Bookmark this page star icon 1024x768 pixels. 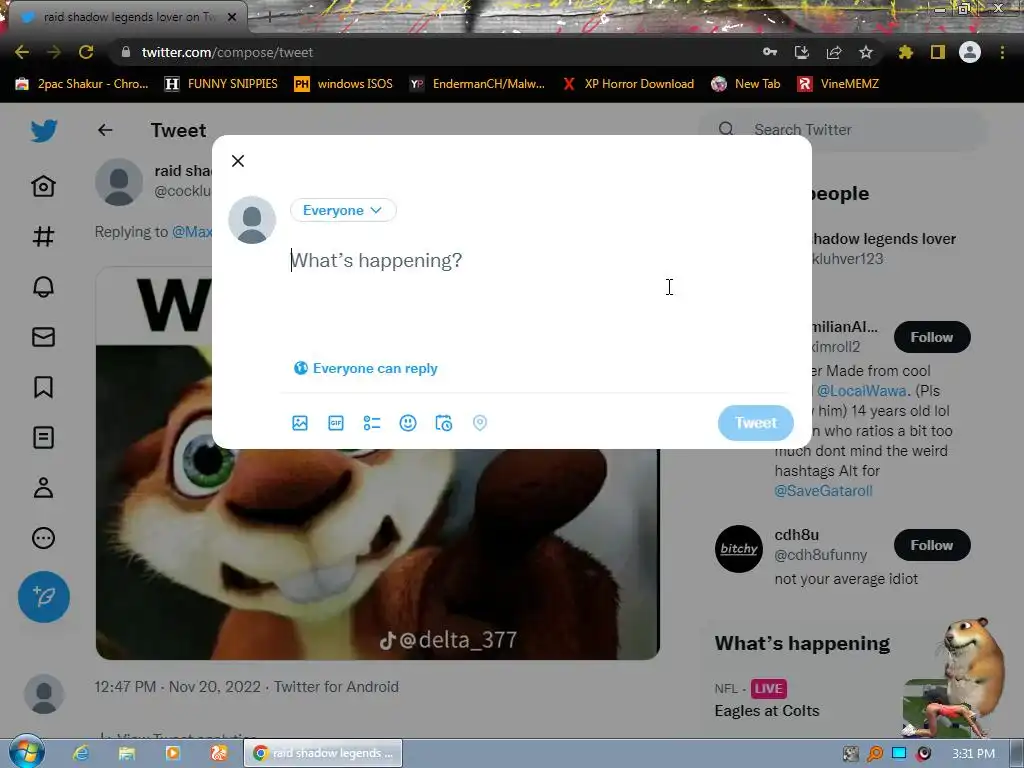point(866,52)
